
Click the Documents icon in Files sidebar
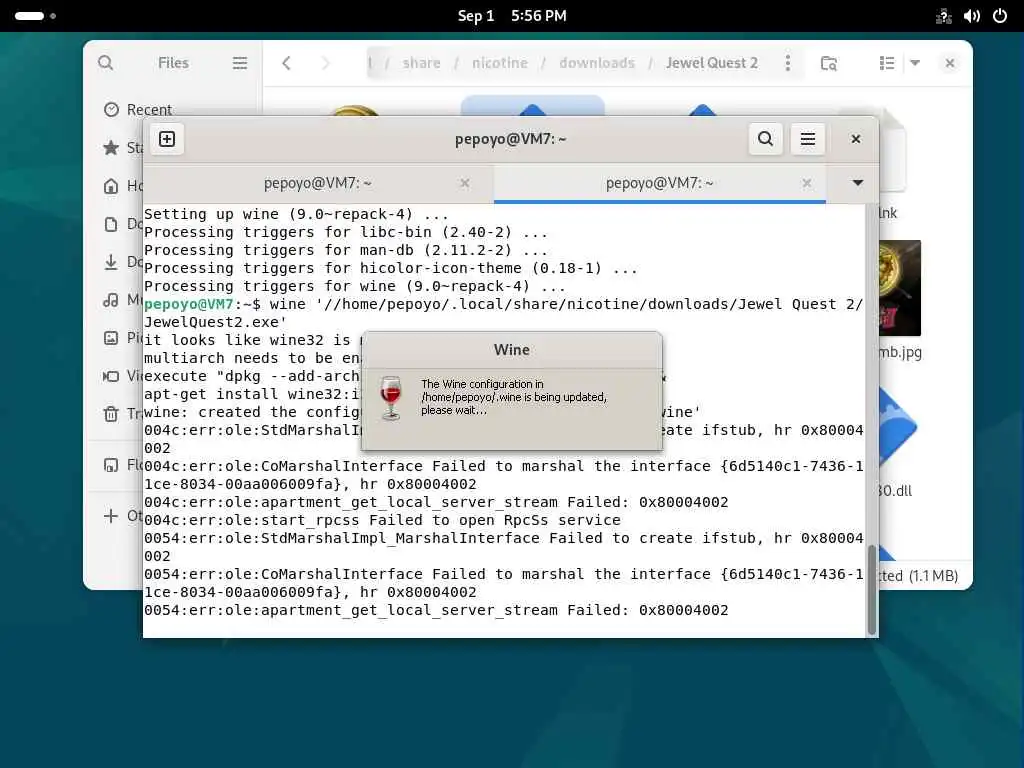pos(111,224)
